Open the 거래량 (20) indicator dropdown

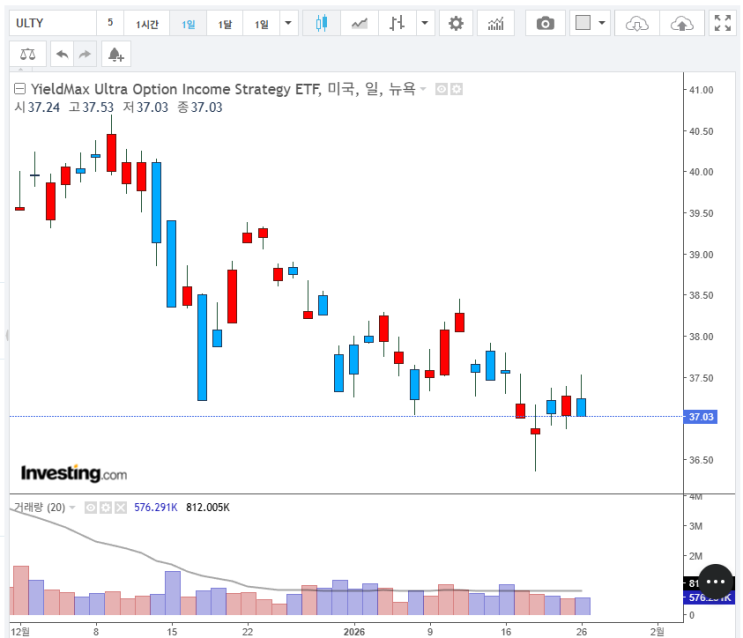[x=72, y=508]
